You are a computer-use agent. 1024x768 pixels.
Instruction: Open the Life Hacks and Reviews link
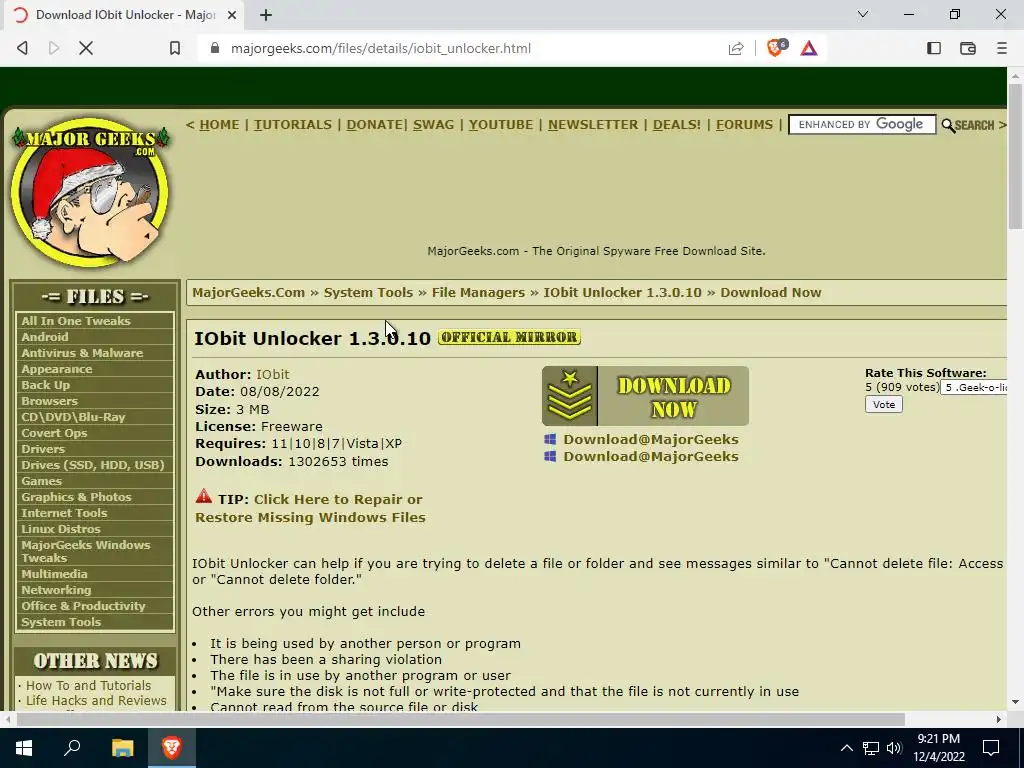coord(96,701)
